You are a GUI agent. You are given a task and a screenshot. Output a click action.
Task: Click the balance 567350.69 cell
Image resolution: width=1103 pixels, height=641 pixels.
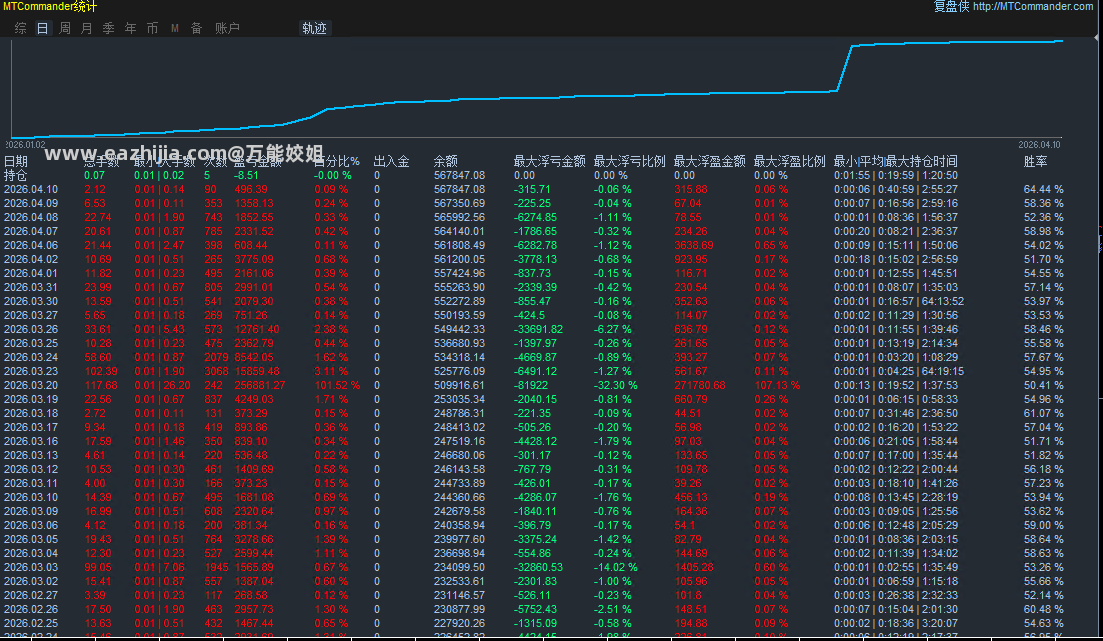459,203
